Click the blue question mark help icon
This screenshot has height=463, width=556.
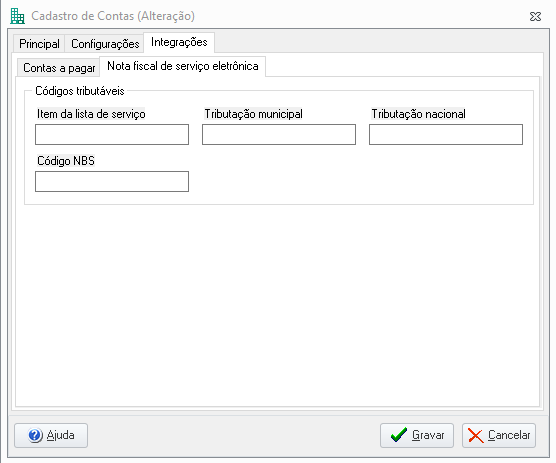pyautogui.click(x=35, y=435)
